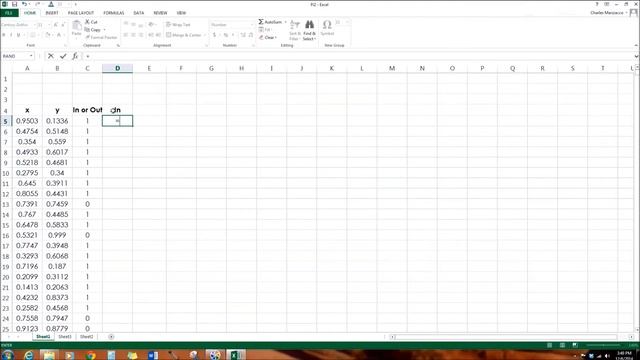Open the Font name combo box
This screenshot has width=640, height=360.
18,25
